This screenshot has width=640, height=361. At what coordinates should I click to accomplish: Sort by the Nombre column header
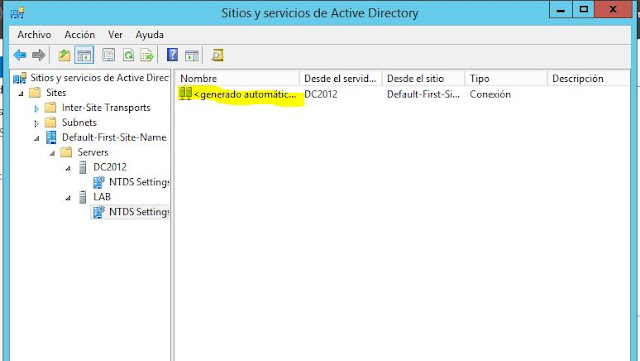click(238, 78)
